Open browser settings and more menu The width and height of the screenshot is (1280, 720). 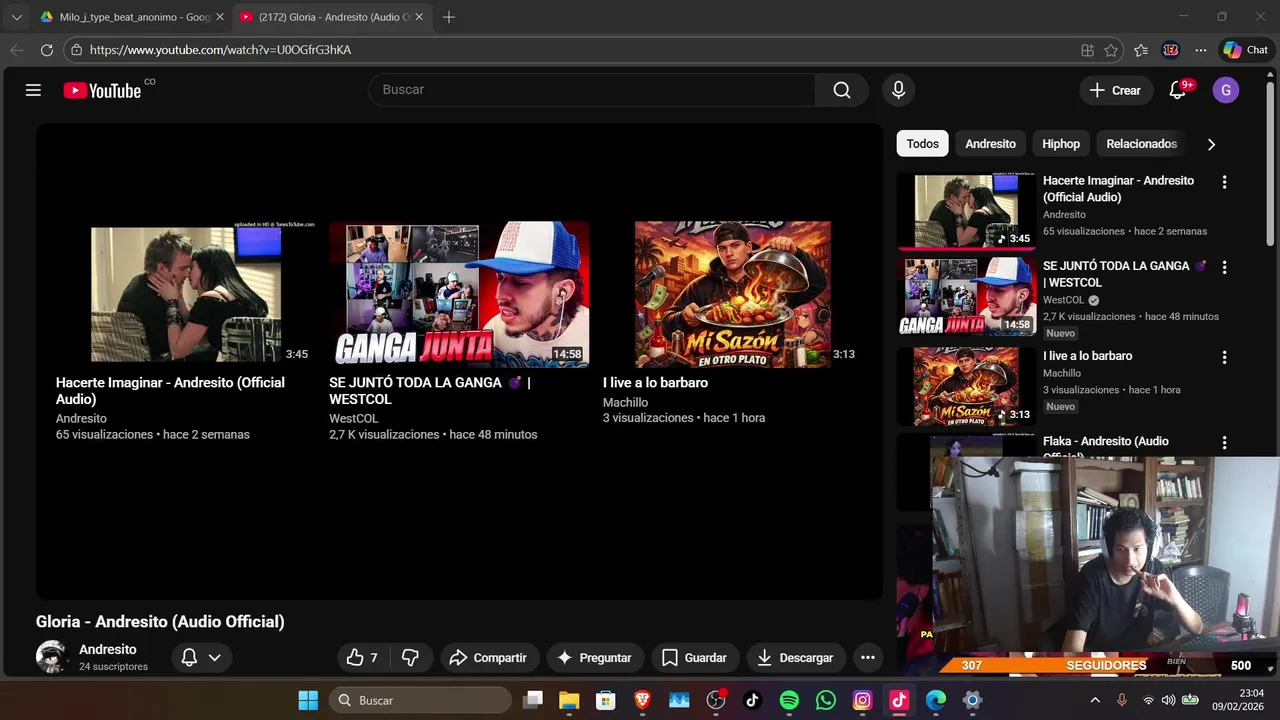pyautogui.click(x=1201, y=50)
